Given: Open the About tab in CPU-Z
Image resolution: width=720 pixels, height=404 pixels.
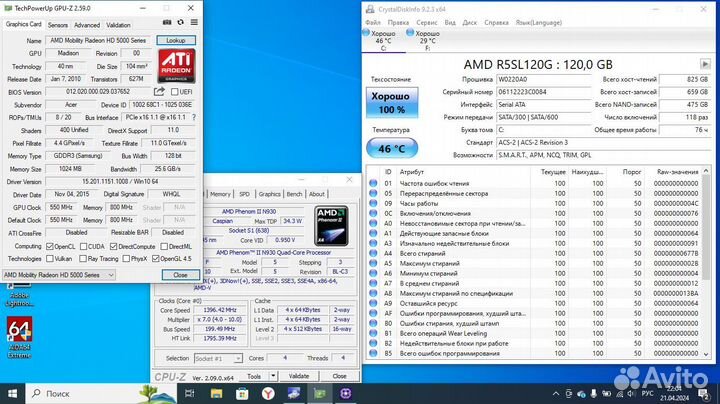Looking at the screenshot, I should click(317, 194).
